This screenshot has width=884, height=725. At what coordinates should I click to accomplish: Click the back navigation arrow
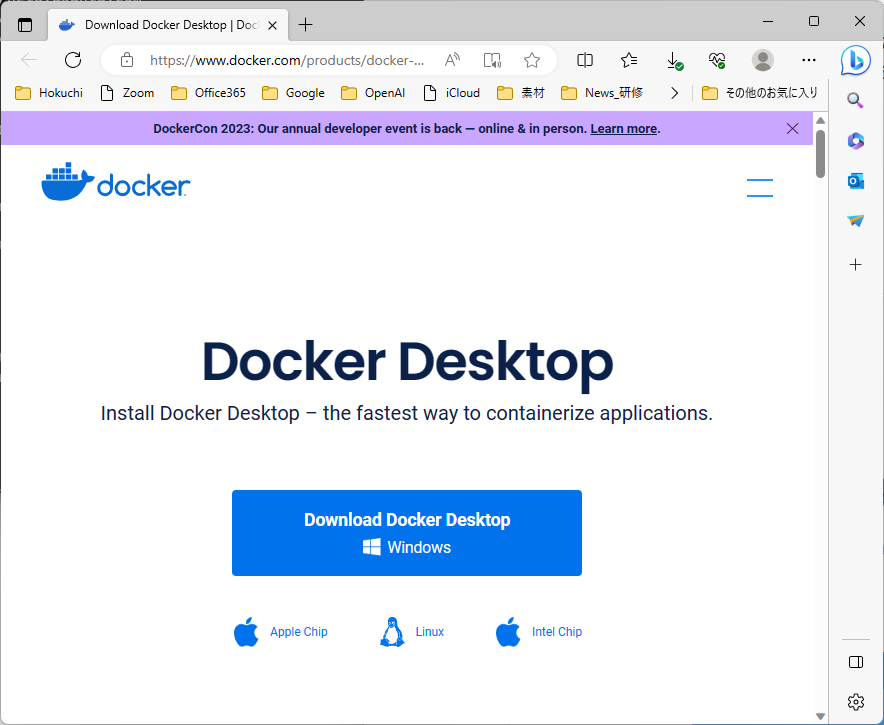point(29,60)
